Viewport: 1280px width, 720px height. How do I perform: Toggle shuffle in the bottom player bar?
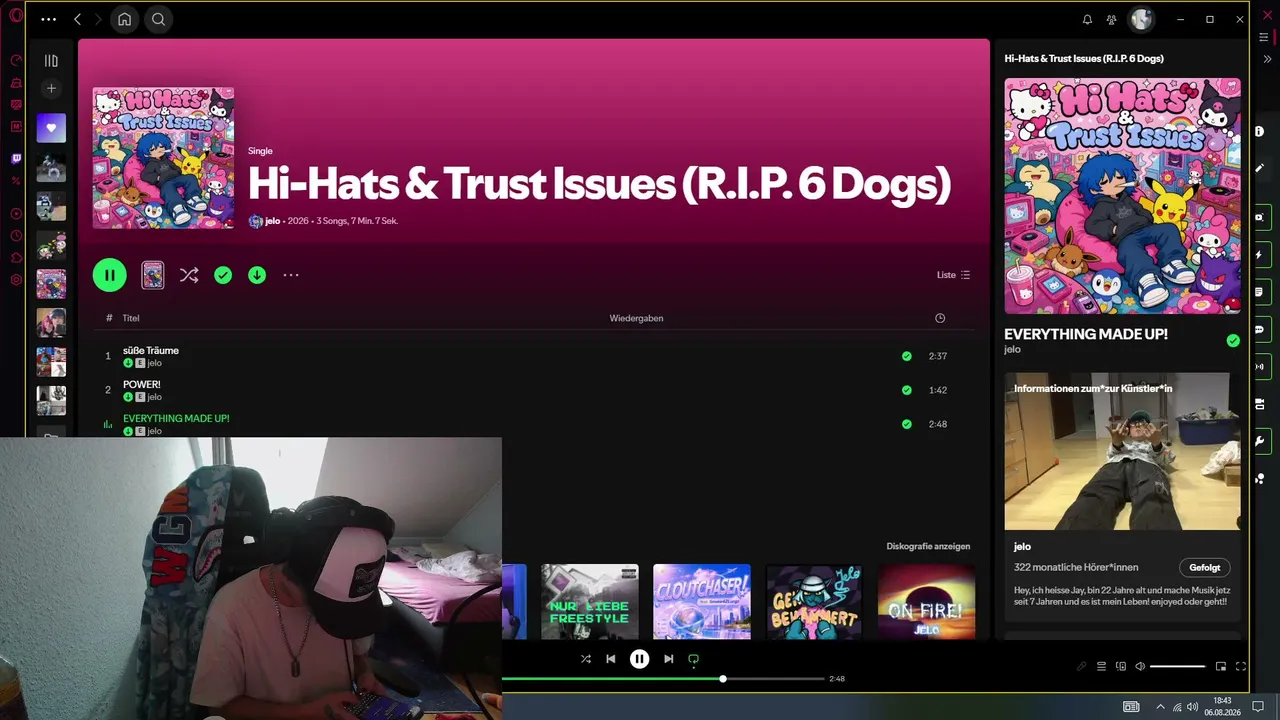(586, 659)
